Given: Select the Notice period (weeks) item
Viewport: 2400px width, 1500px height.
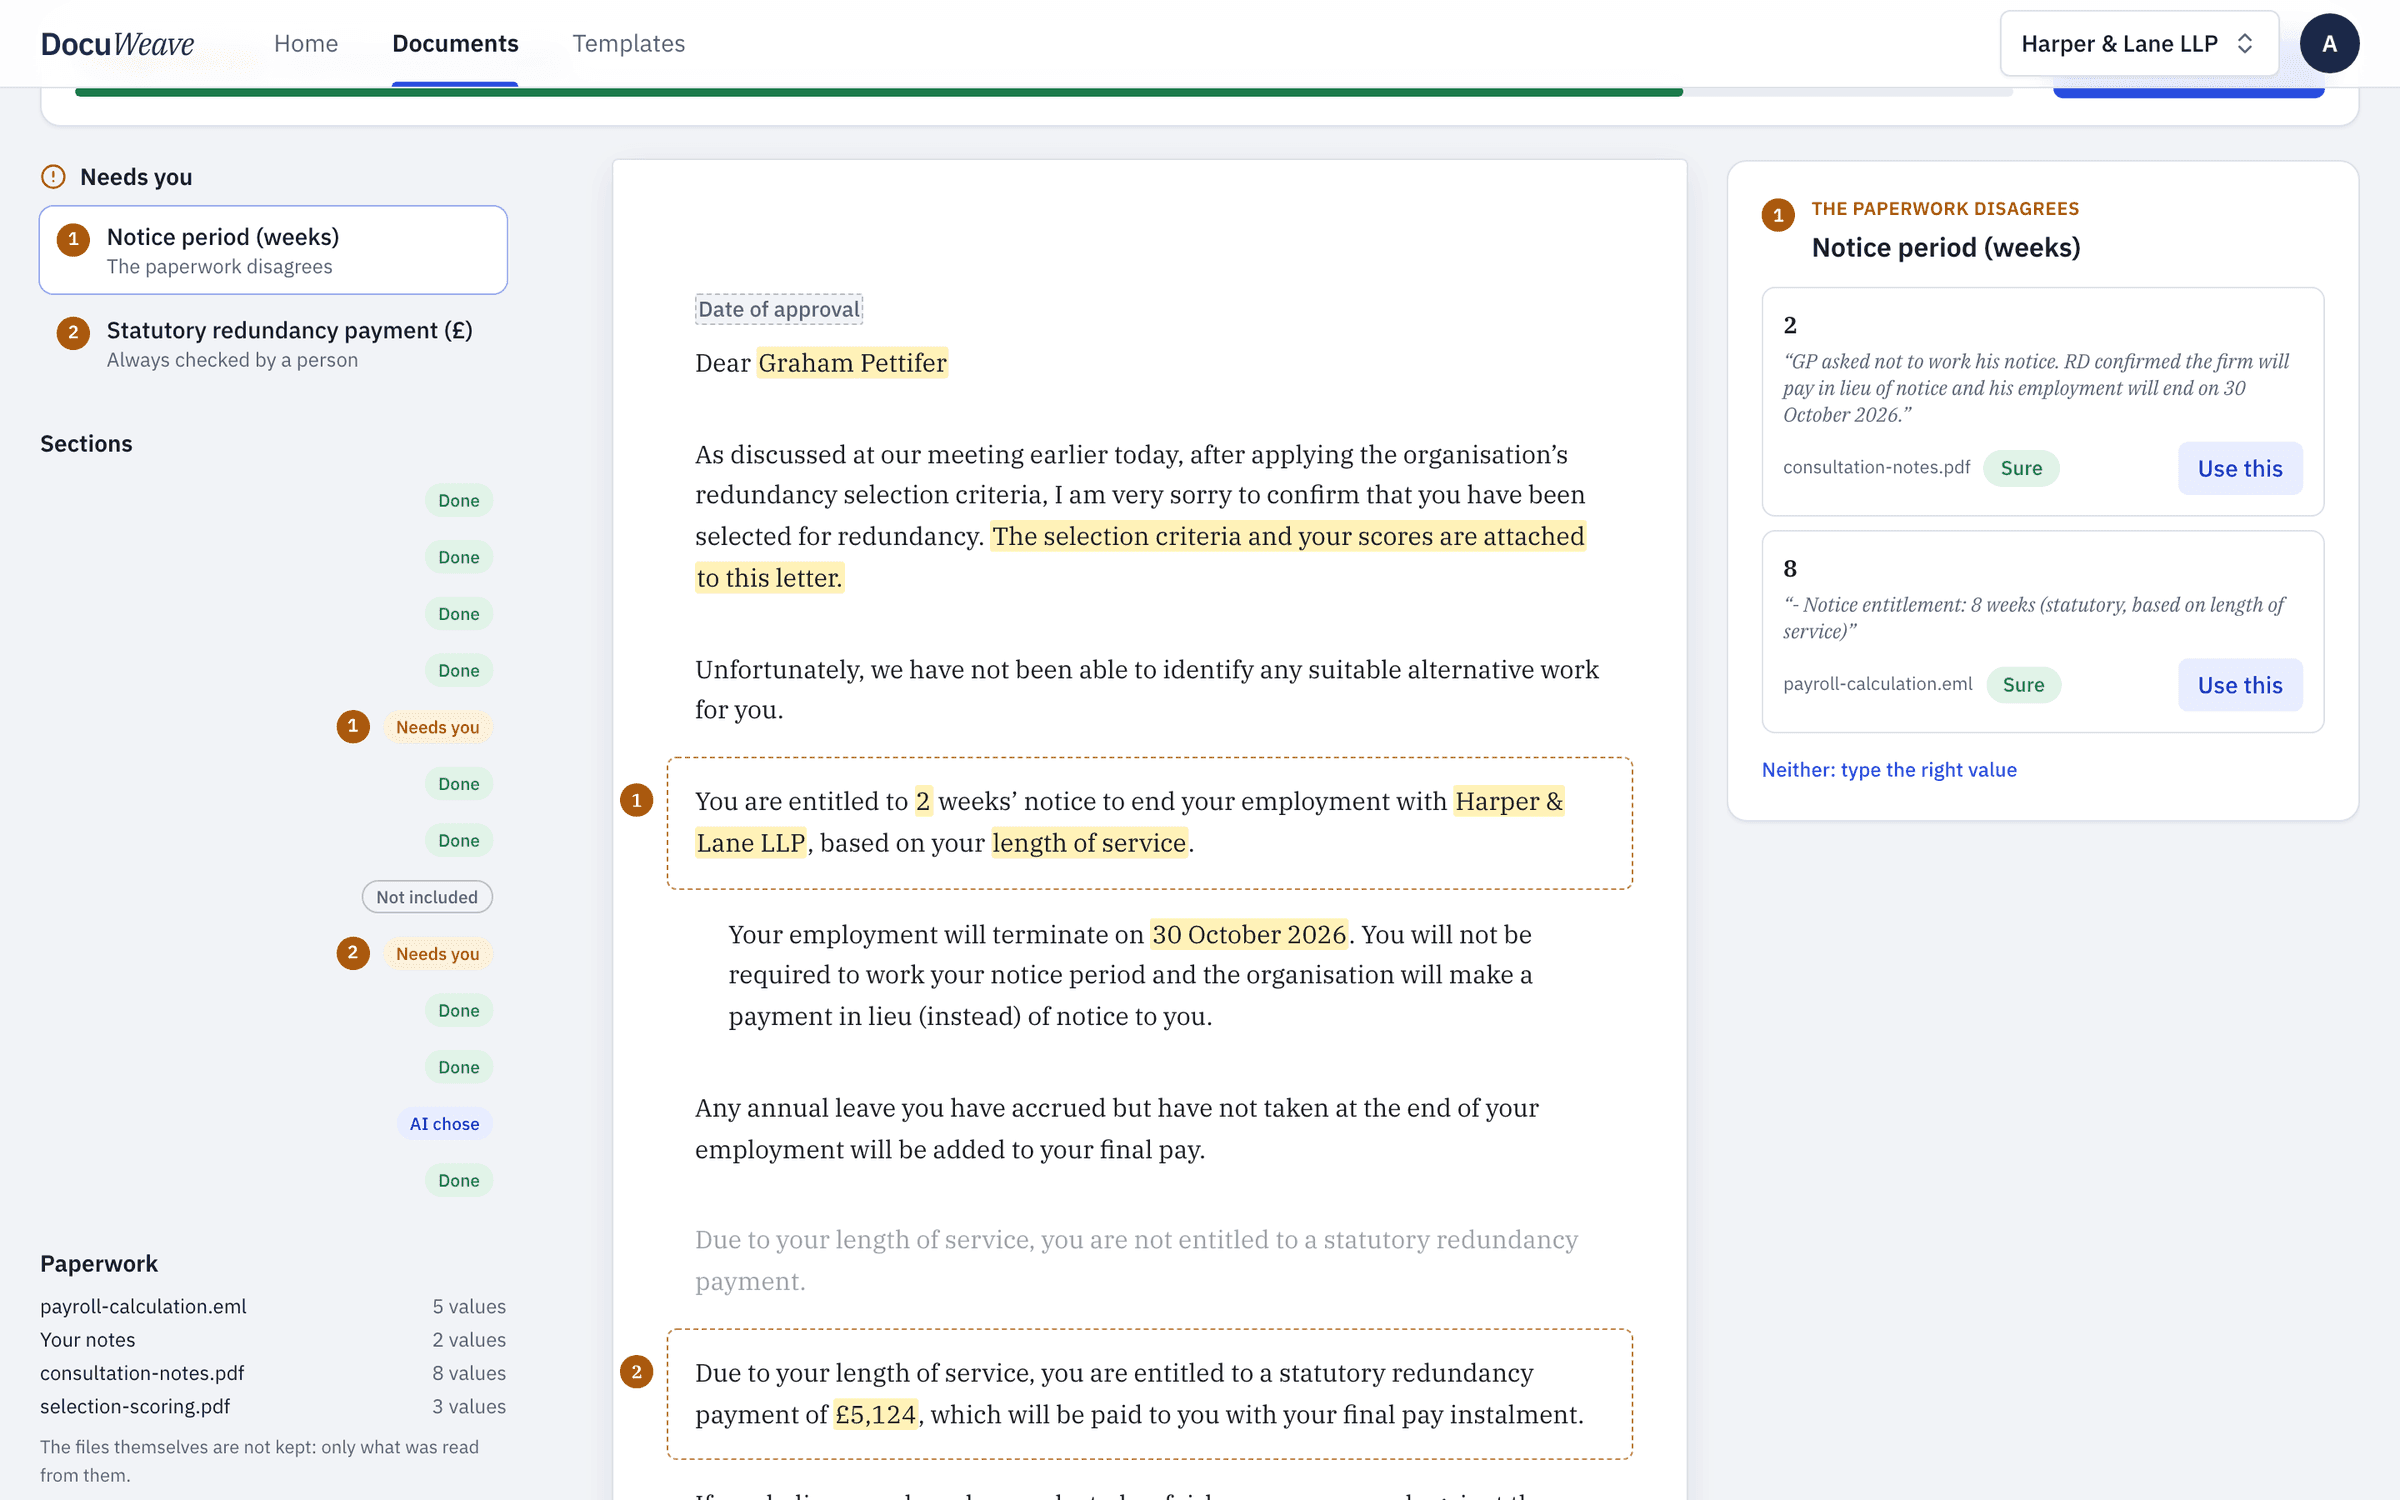Looking at the screenshot, I should pyautogui.click(x=273, y=250).
